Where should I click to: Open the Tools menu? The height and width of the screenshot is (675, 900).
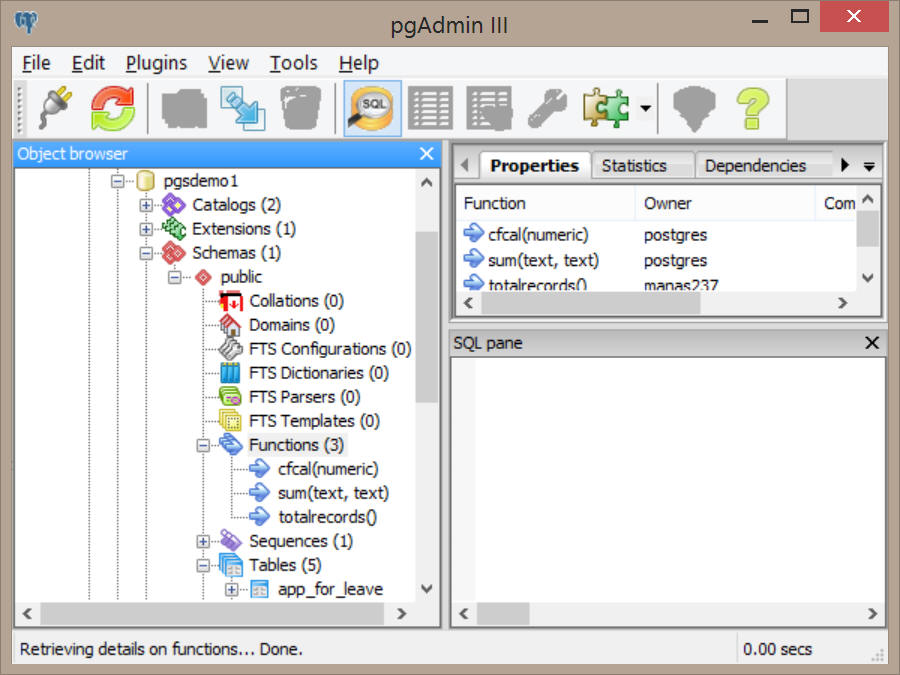293,63
